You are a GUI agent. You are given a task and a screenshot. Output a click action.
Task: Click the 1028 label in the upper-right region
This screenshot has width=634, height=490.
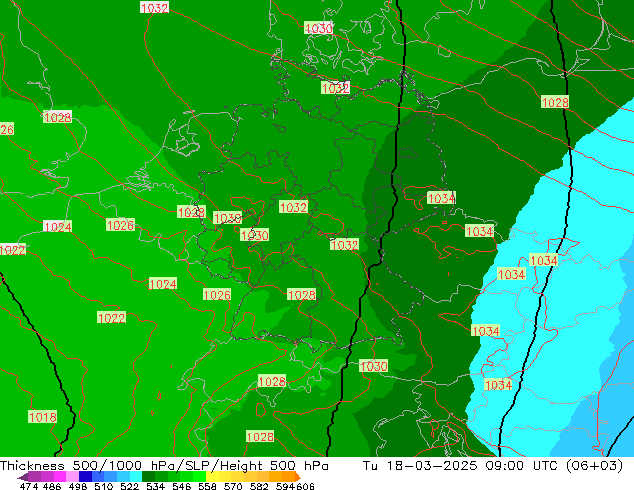[555, 102]
